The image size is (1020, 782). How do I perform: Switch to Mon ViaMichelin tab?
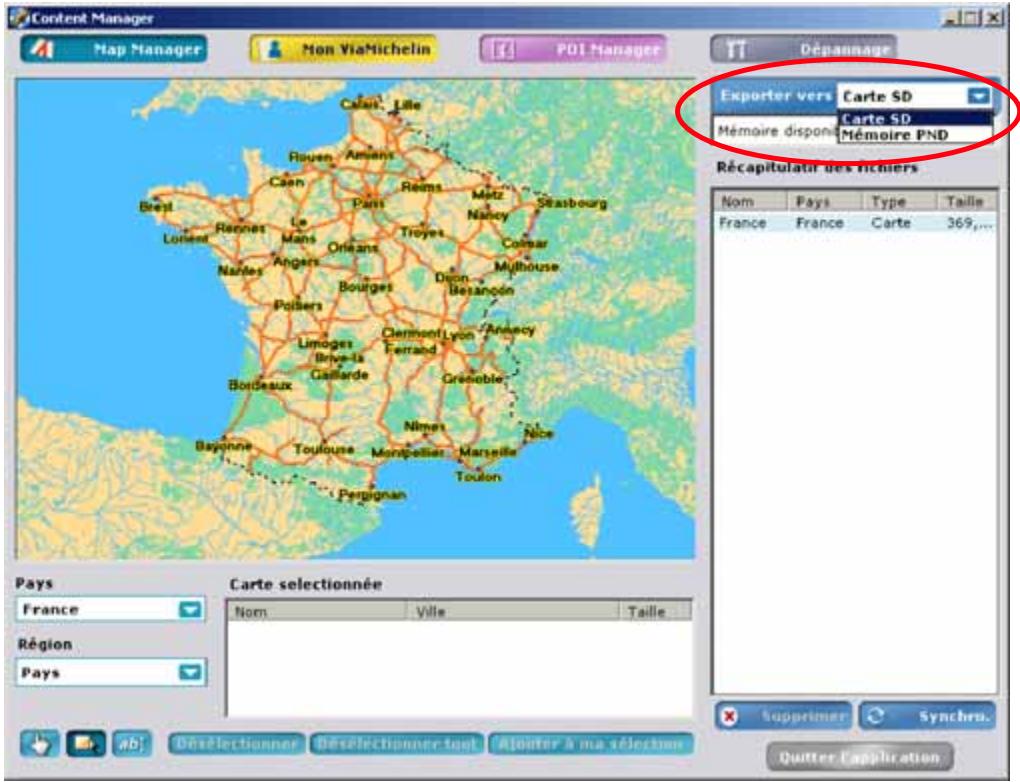pos(343,49)
